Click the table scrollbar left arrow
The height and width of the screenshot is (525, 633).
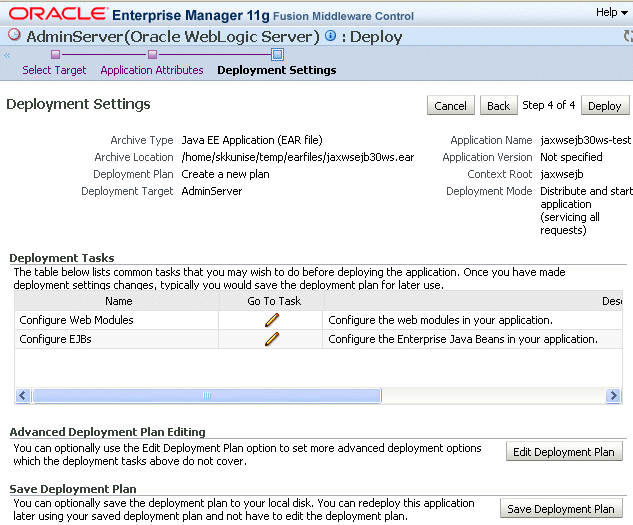23,395
